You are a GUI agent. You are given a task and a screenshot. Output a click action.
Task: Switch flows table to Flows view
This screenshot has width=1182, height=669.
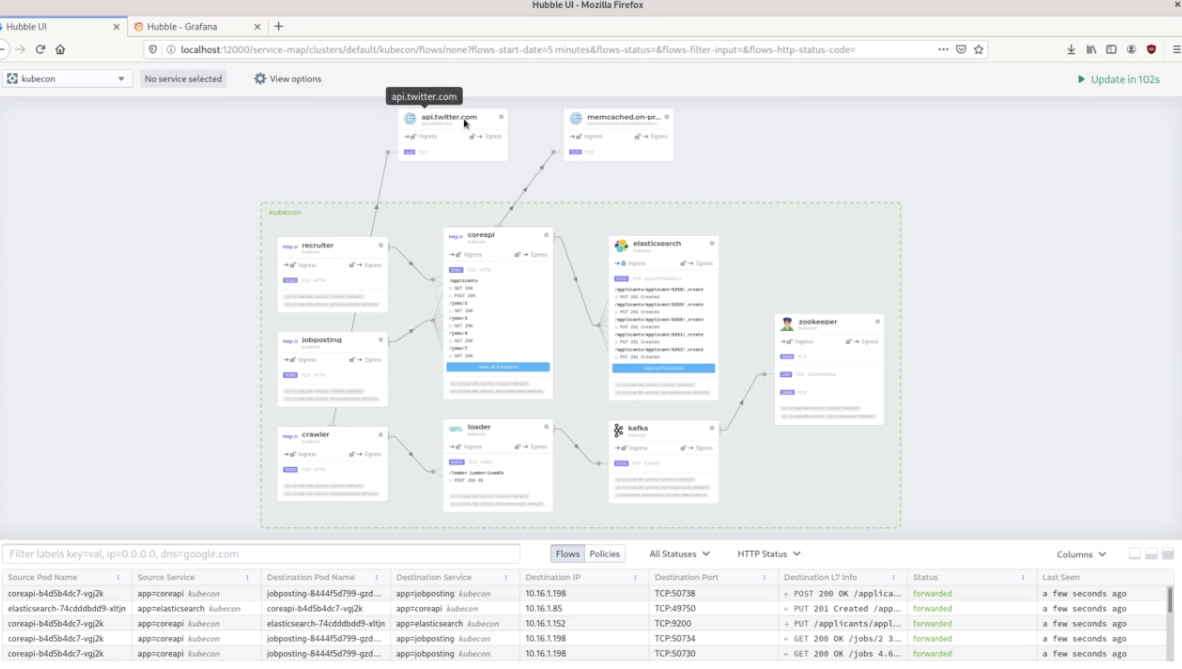click(568, 554)
